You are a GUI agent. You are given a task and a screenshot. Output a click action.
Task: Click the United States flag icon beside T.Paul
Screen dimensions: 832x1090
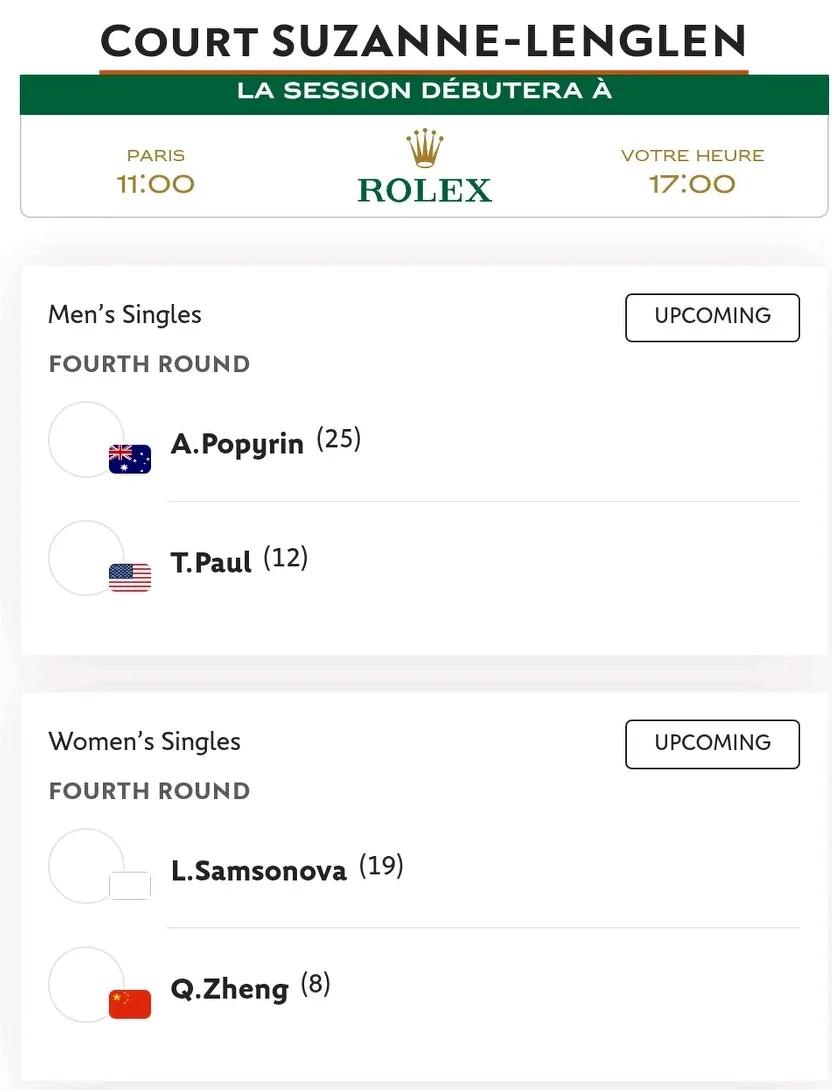point(130,578)
